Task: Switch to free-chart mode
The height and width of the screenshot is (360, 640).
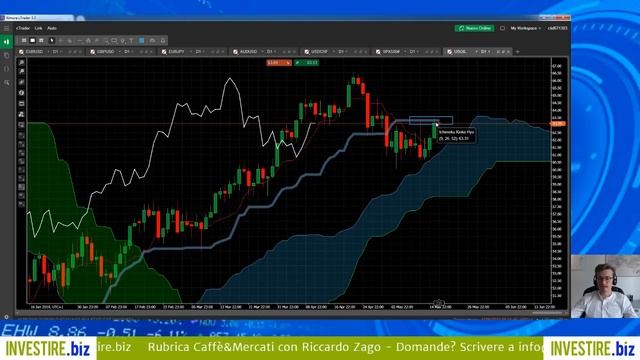Action: [x=41, y=40]
